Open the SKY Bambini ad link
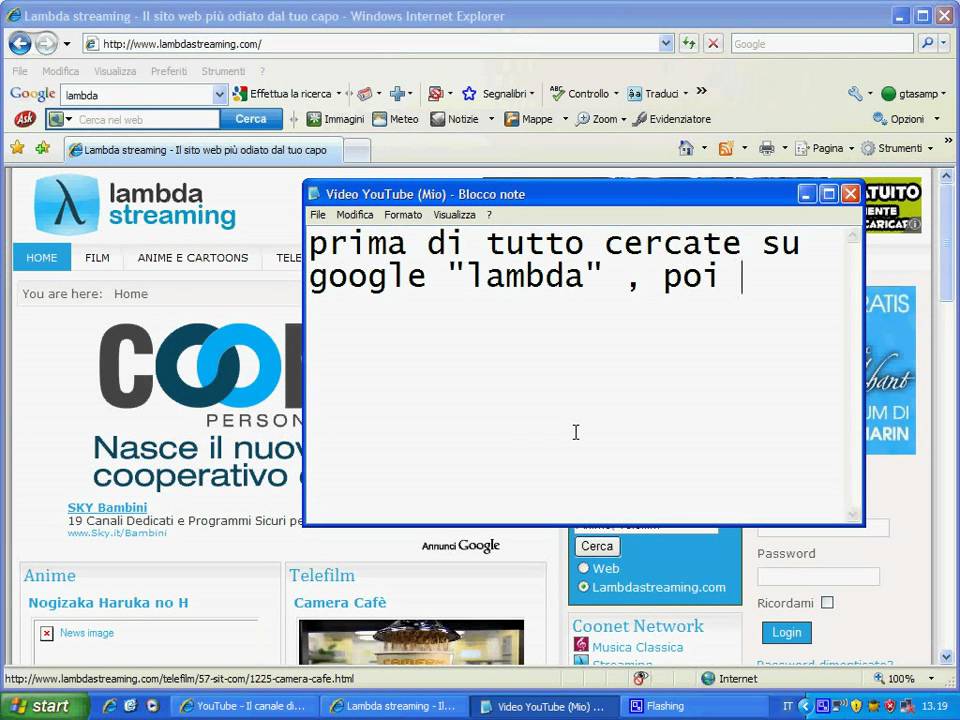 coord(107,507)
